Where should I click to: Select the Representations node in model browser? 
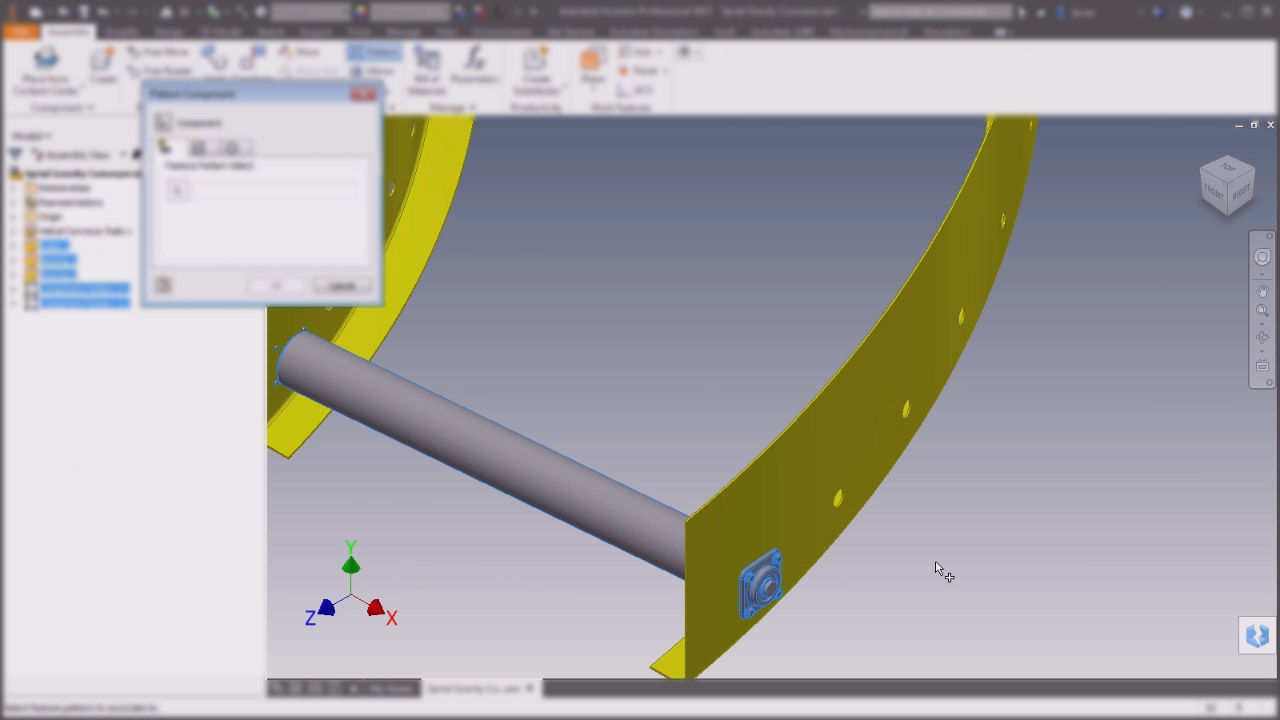(70, 202)
